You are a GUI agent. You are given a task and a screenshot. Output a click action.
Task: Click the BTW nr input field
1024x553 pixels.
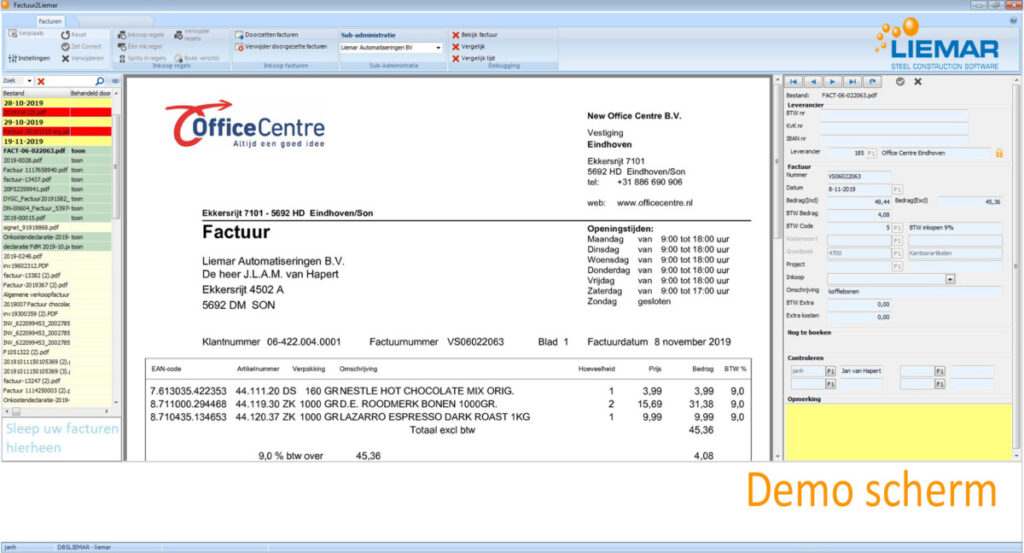pyautogui.click(x=894, y=114)
